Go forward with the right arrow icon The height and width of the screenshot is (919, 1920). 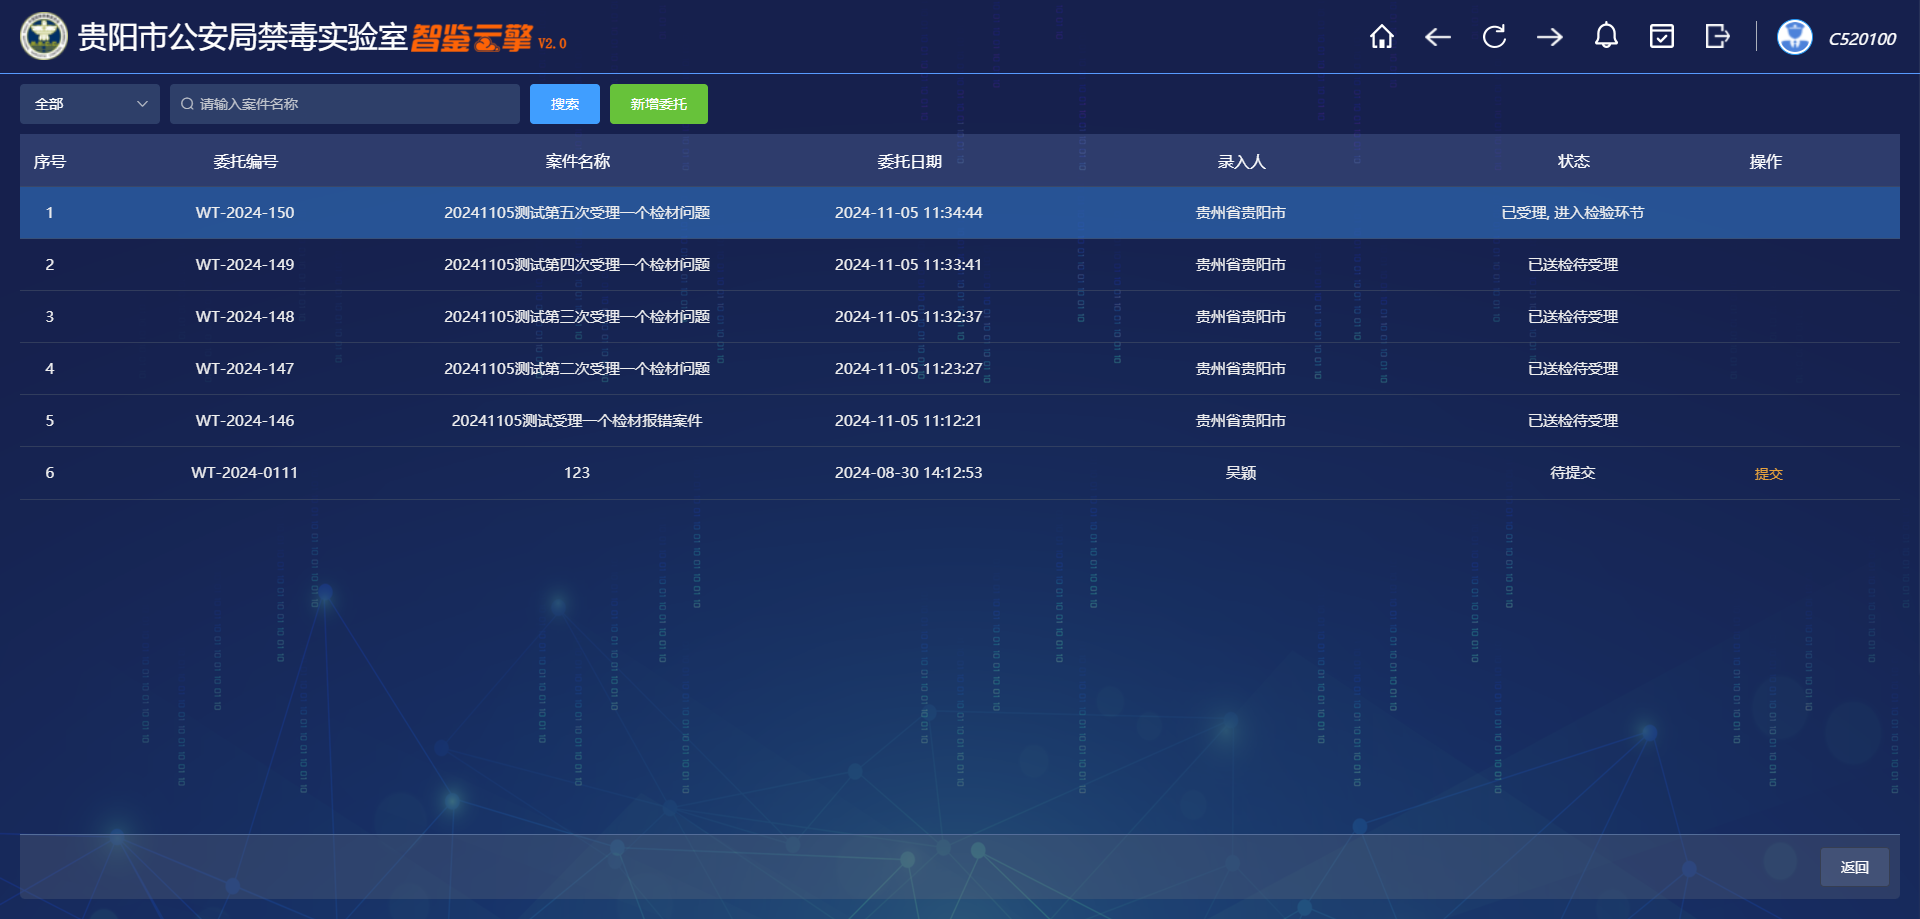1550,37
